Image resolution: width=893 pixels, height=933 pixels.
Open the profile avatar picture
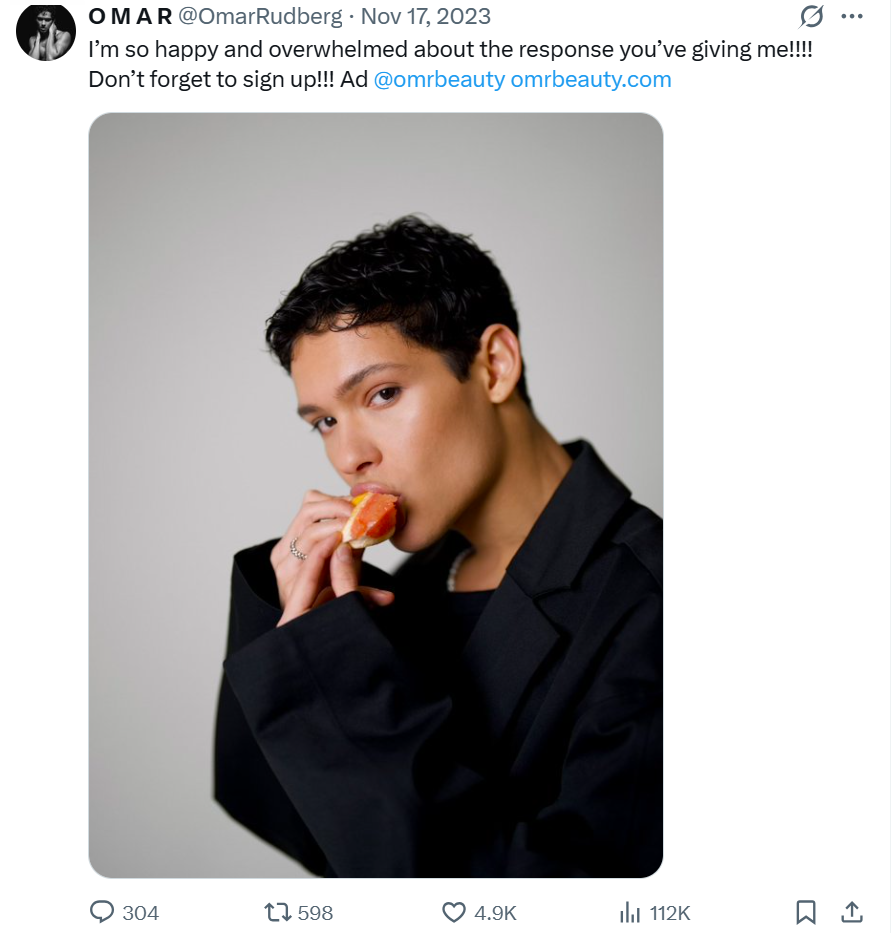coord(46,31)
